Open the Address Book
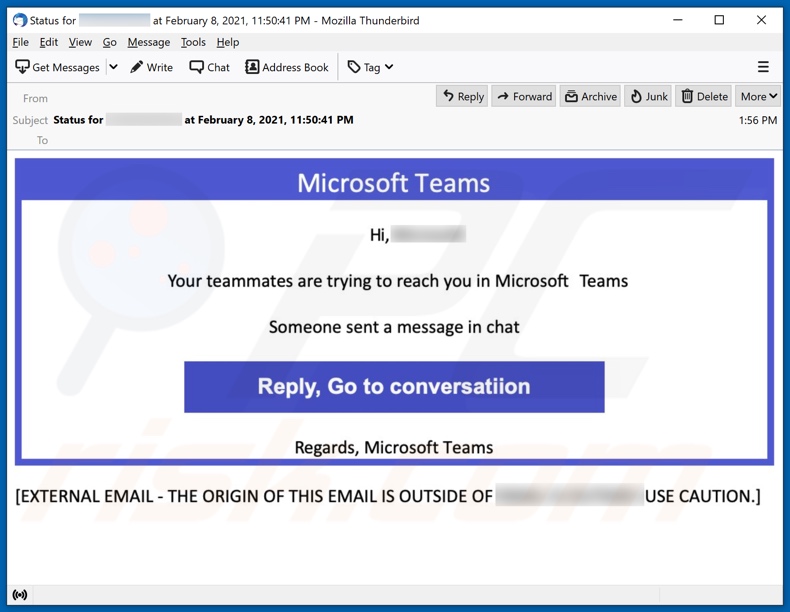Image resolution: width=790 pixels, height=612 pixels. [x=287, y=67]
